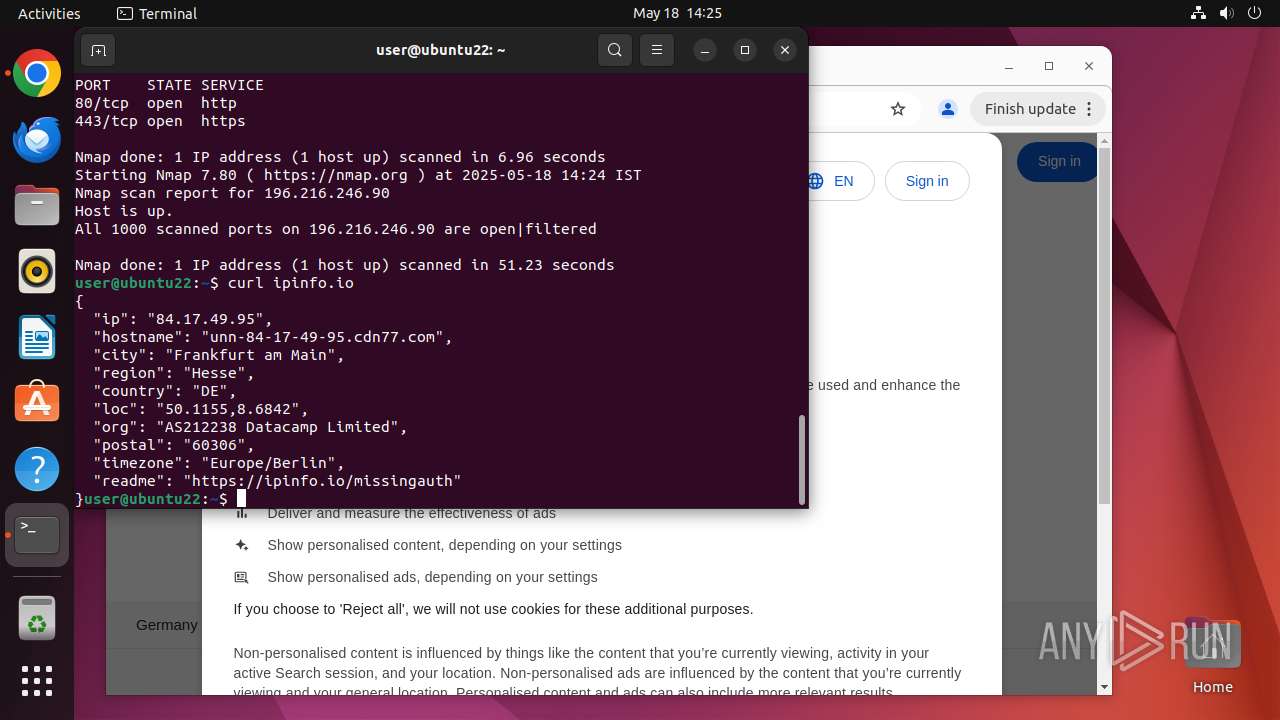Click the "https://ipinfo.io/missingauth" URL text
The width and height of the screenshot is (1280, 720).
321,481
